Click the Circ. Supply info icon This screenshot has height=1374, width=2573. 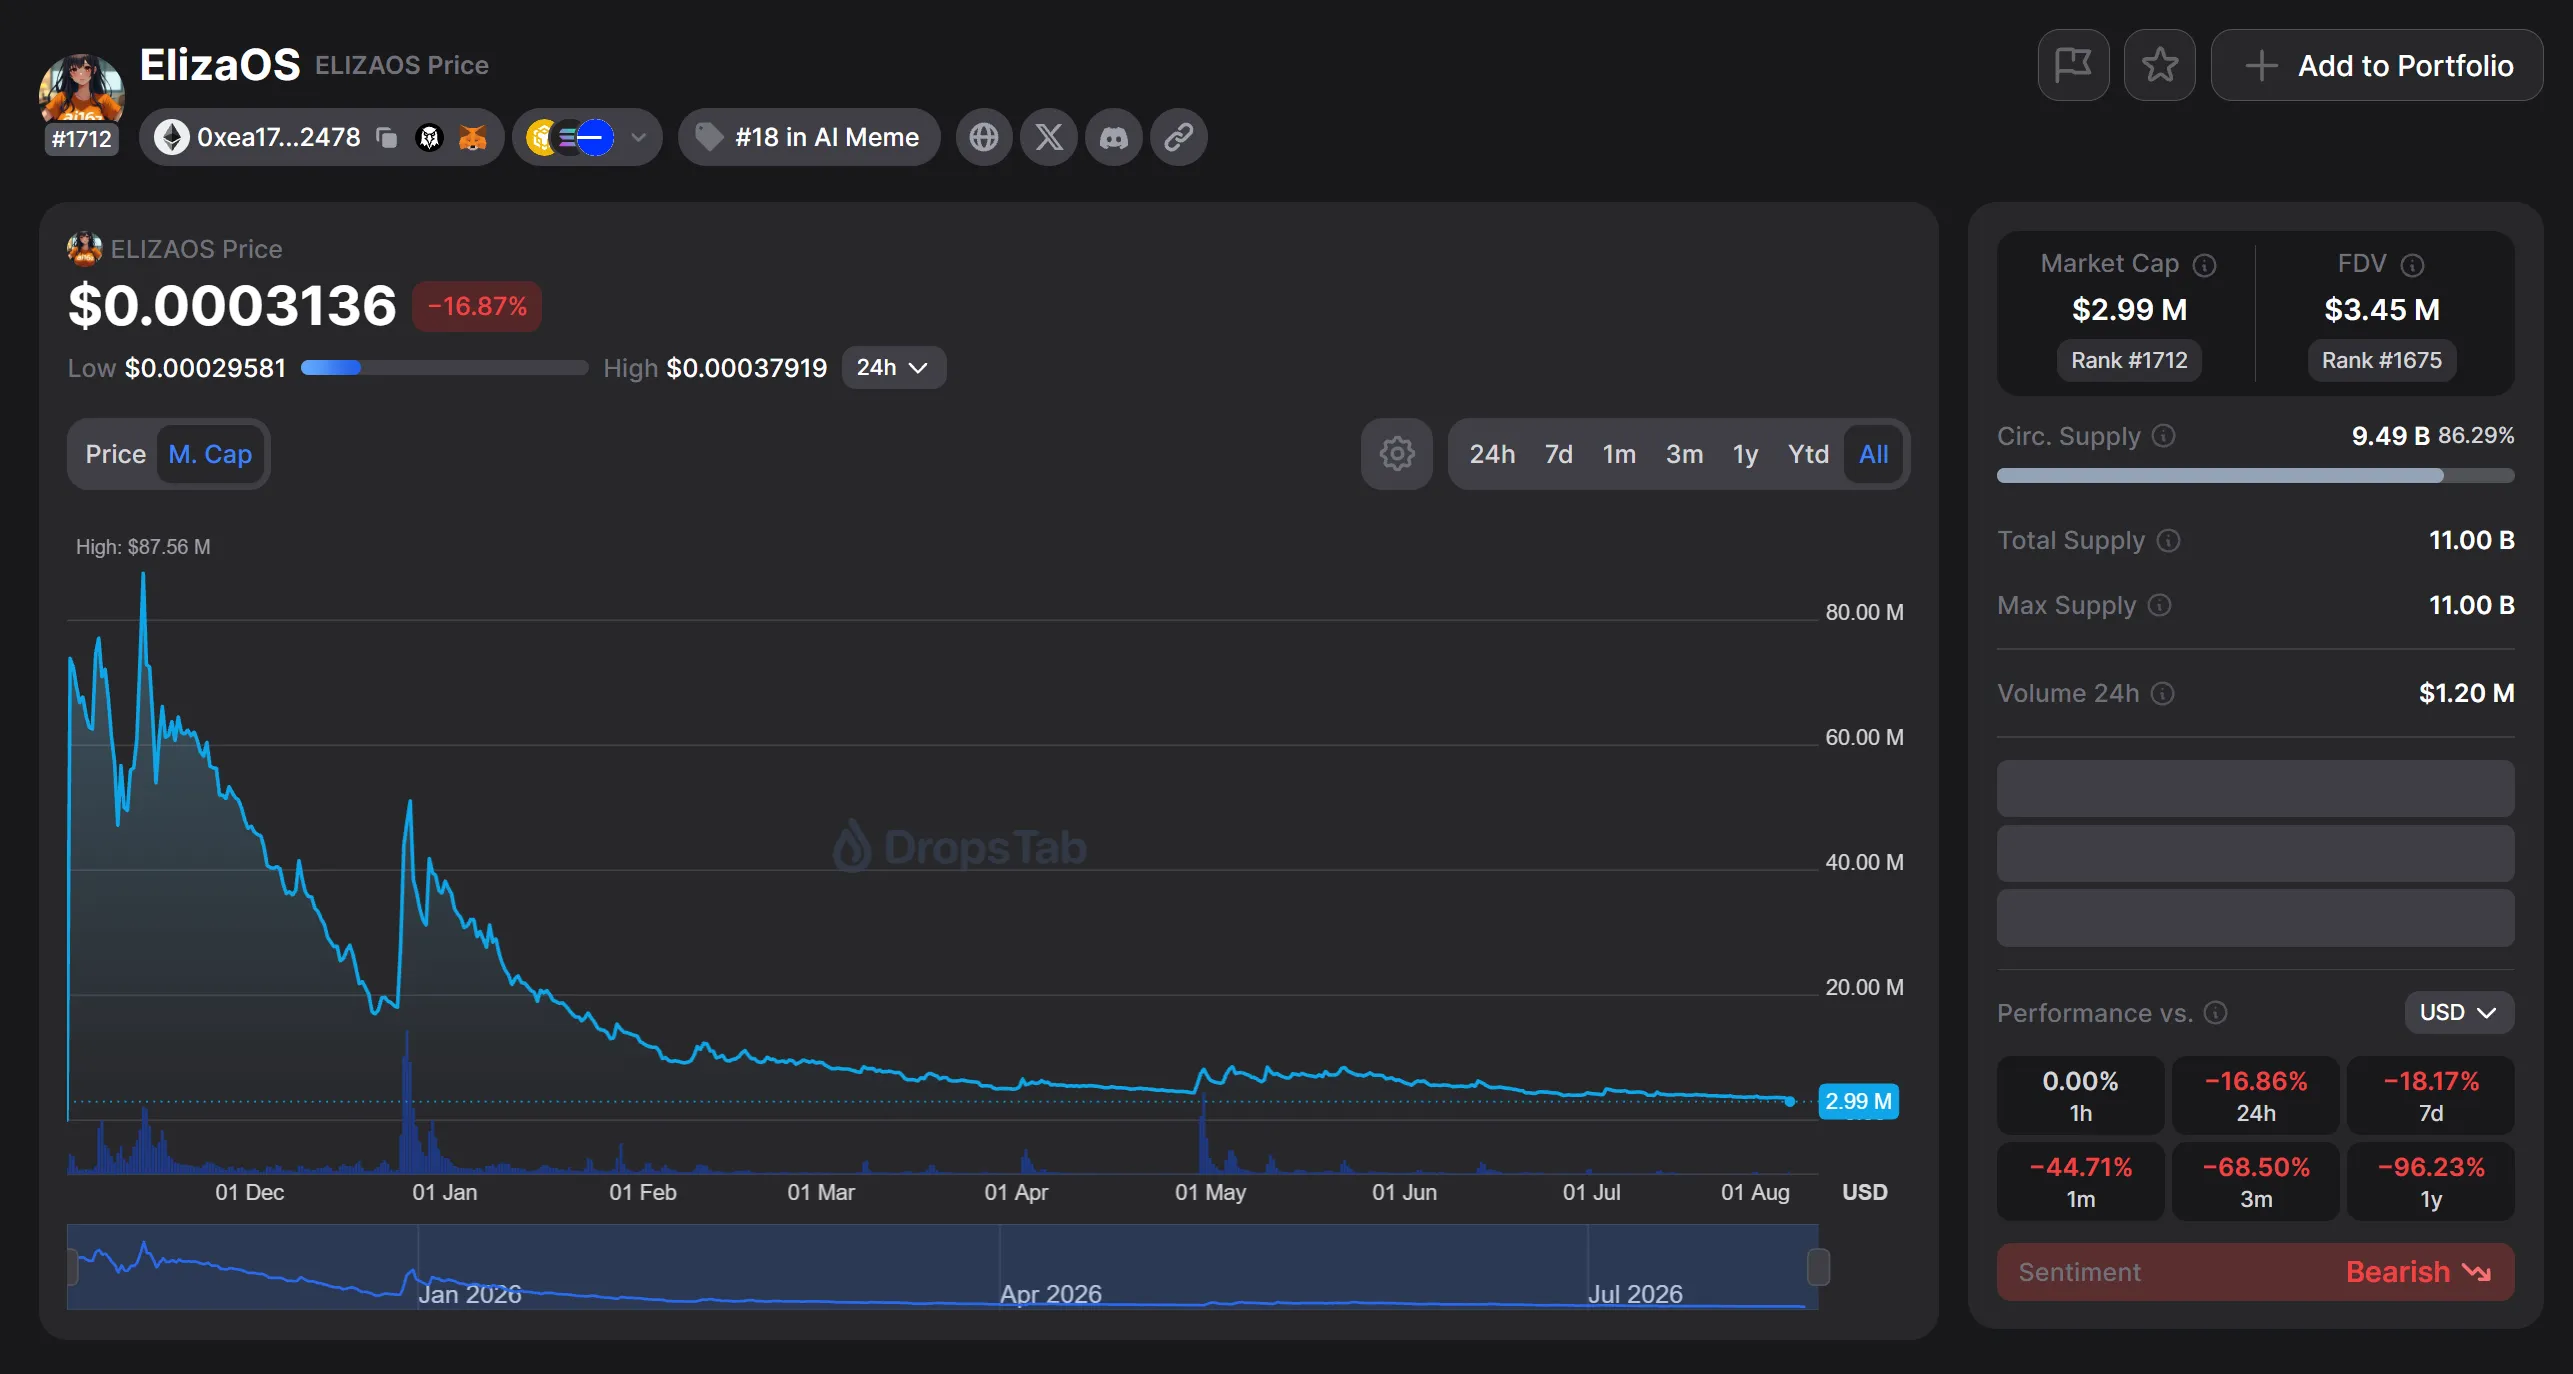(x=2164, y=436)
